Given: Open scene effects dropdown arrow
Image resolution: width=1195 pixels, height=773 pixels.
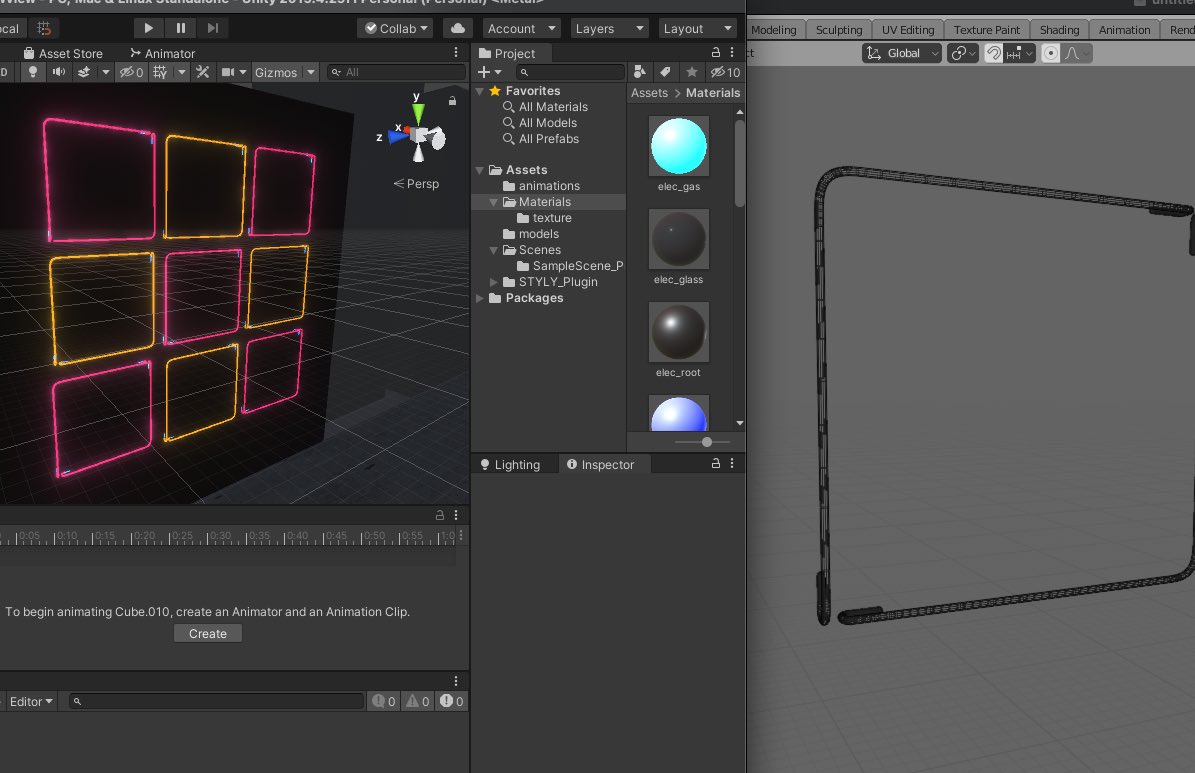Looking at the screenshot, I should (106, 72).
